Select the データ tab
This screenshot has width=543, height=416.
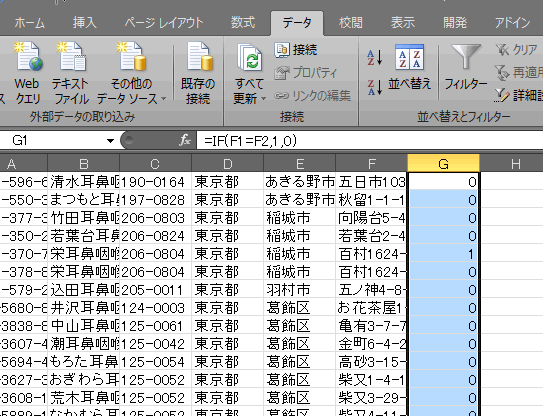[x=297, y=23]
